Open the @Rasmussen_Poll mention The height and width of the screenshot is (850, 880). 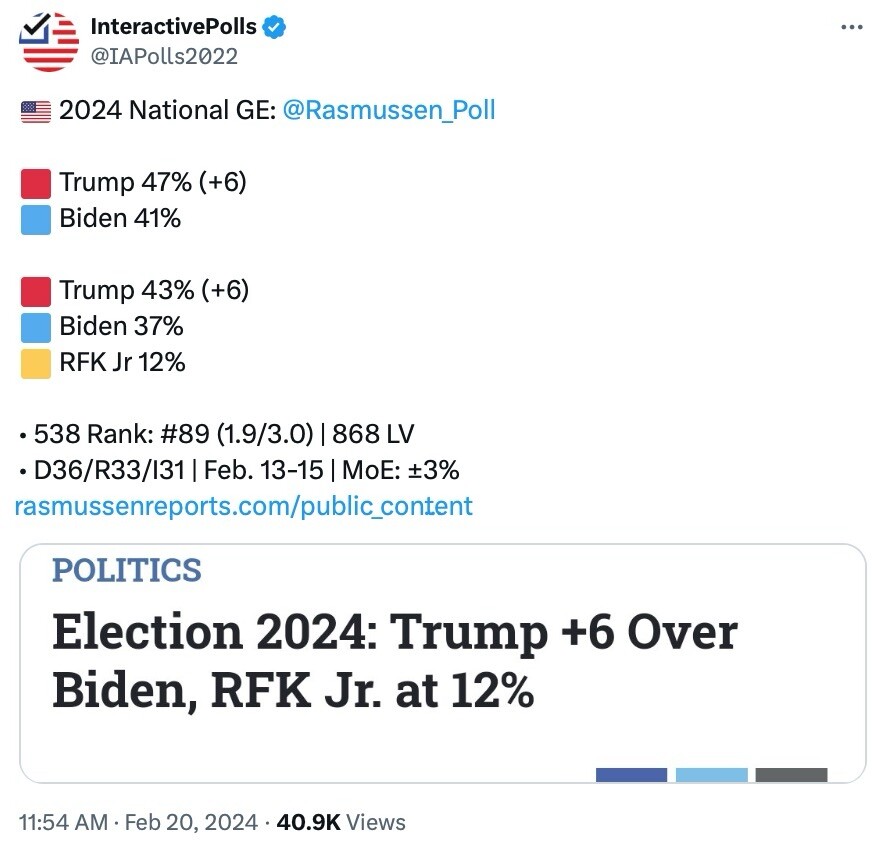(x=388, y=110)
